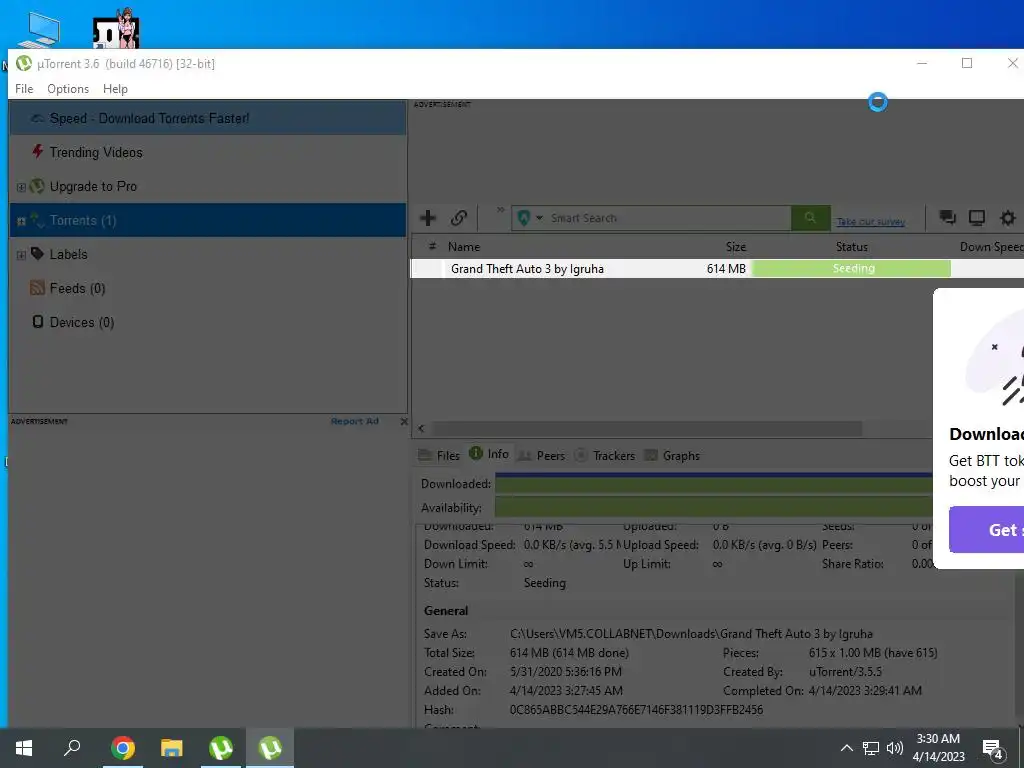Focus the Smart Search input field

(x=669, y=218)
